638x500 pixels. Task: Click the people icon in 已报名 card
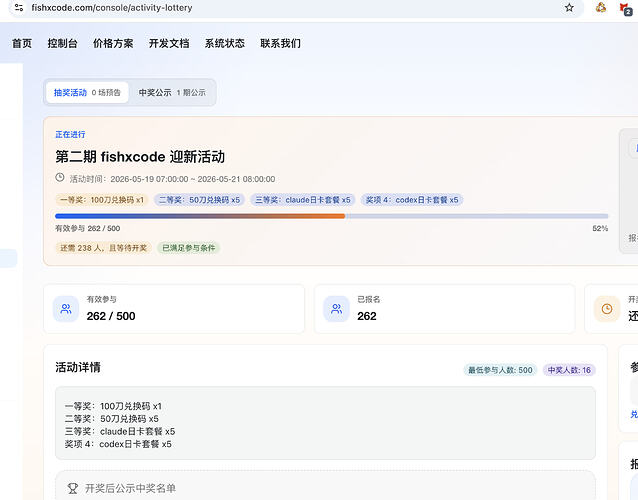pyautogui.click(x=336, y=309)
